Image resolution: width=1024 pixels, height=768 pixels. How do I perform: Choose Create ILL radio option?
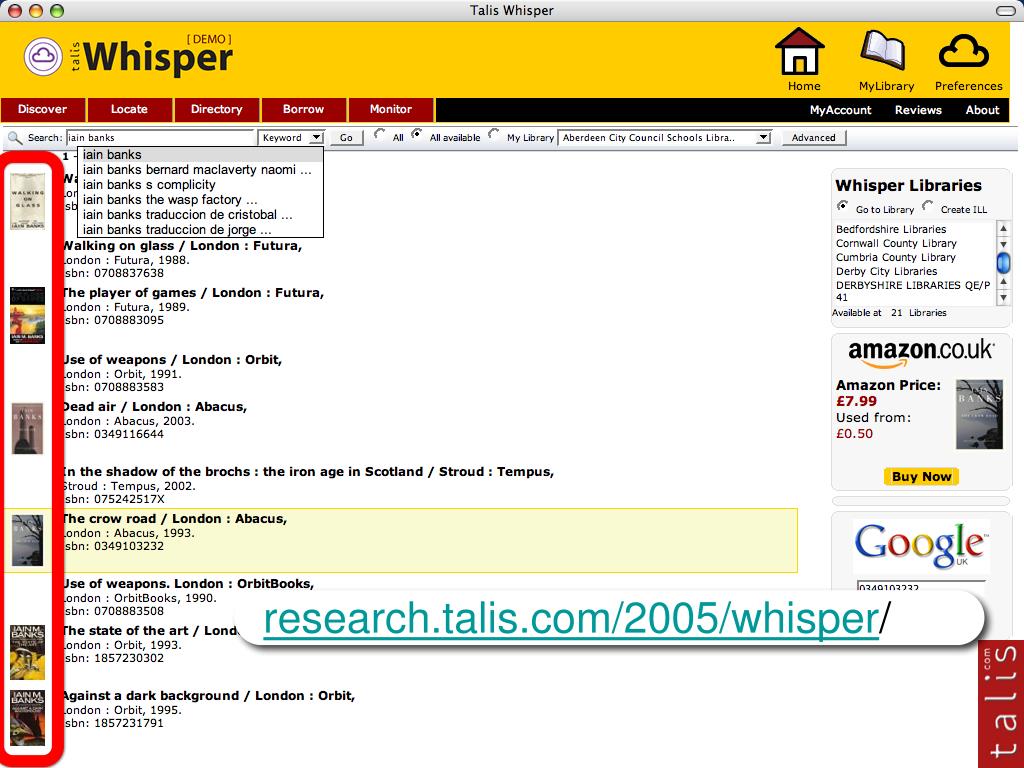pos(927,206)
